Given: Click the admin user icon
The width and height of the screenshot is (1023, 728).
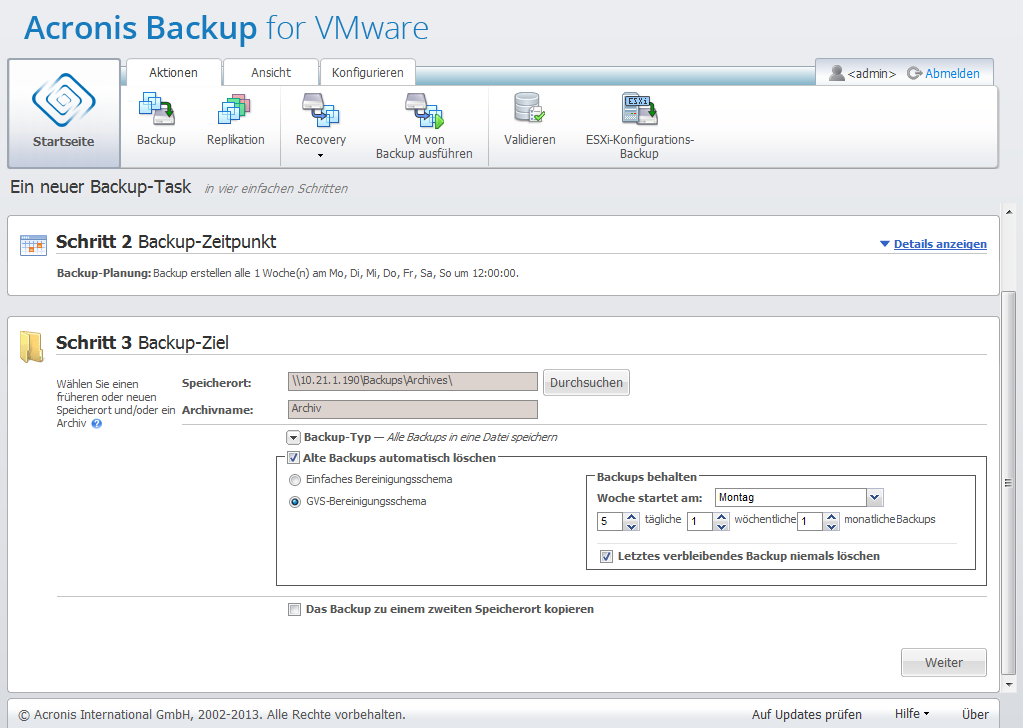Looking at the screenshot, I should tap(836, 72).
